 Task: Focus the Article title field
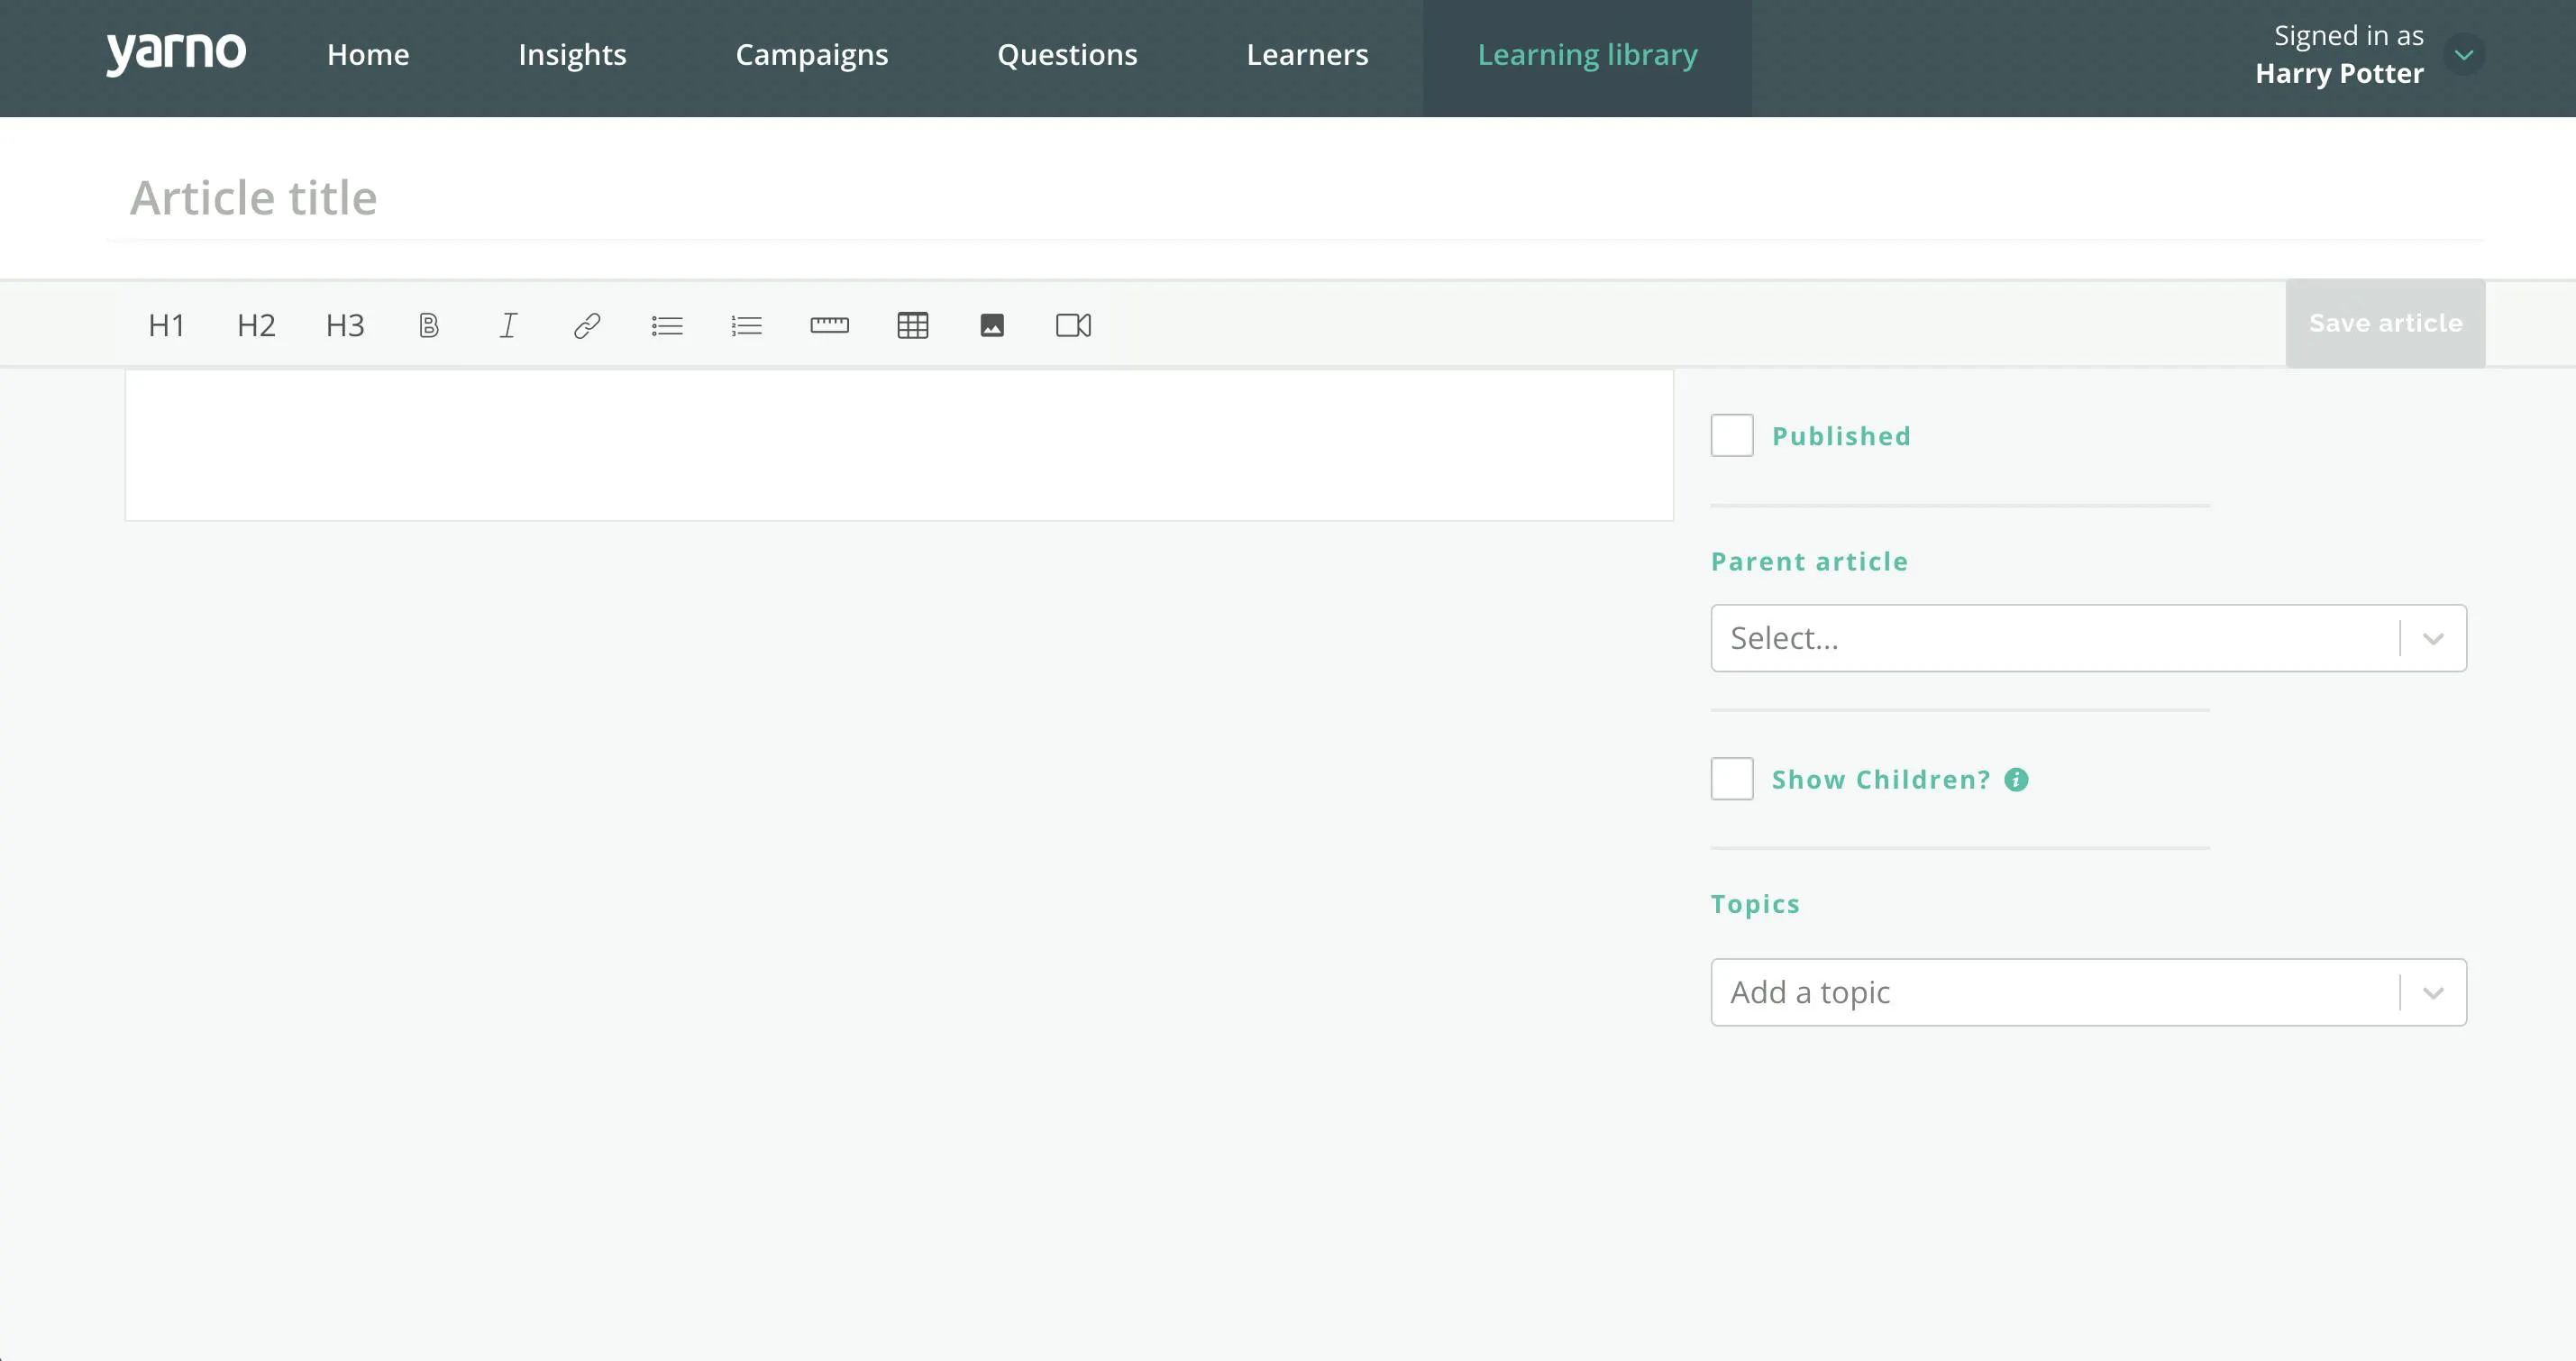(x=1295, y=198)
